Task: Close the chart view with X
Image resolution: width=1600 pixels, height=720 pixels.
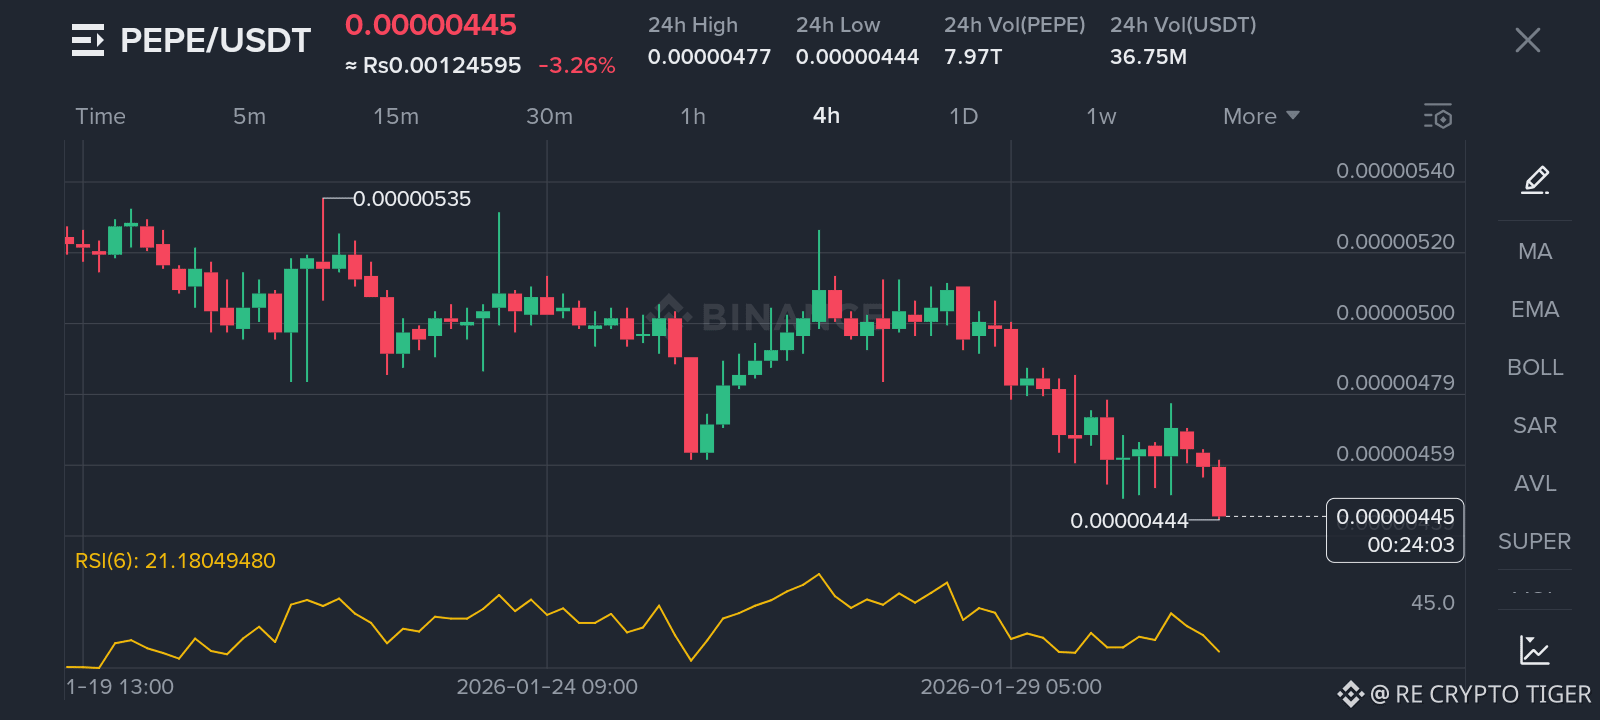Action: coord(1527,40)
